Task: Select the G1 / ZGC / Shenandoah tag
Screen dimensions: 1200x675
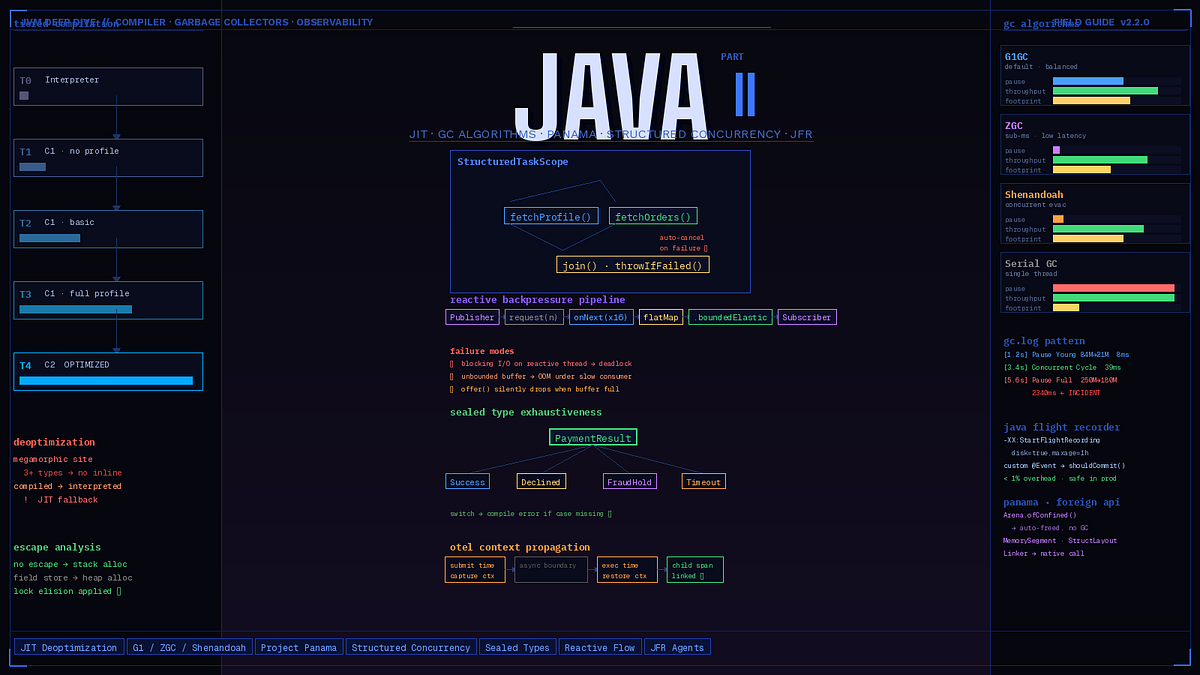Action: [x=189, y=647]
